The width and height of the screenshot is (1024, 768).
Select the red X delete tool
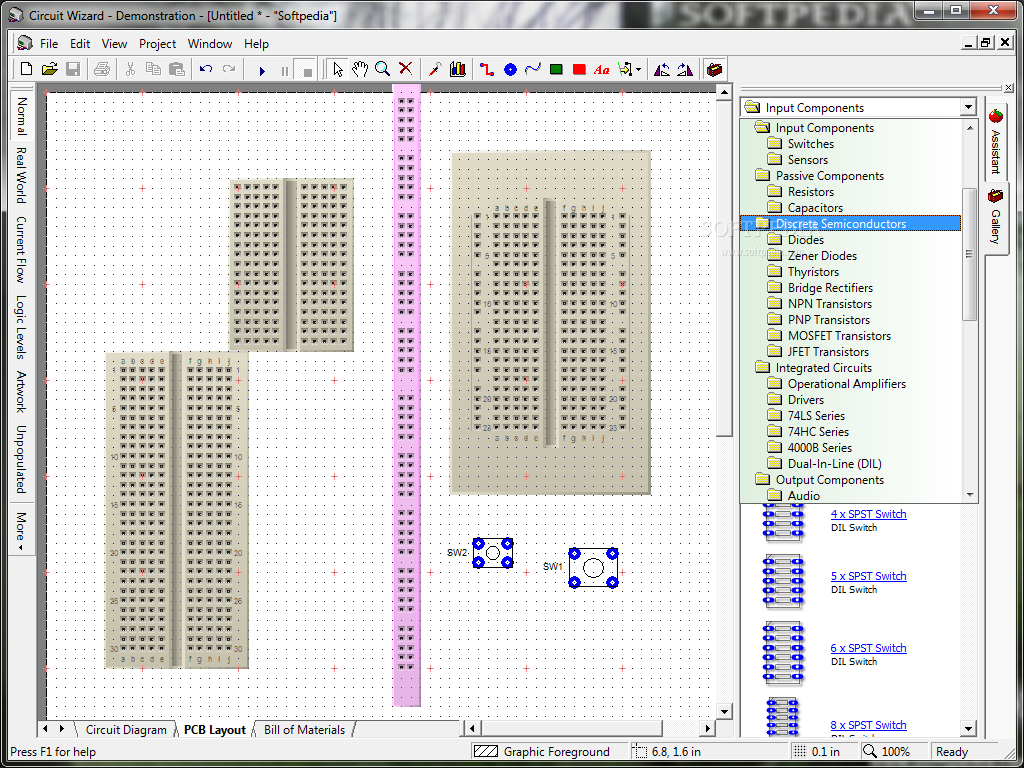pyautogui.click(x=406, y=69)
